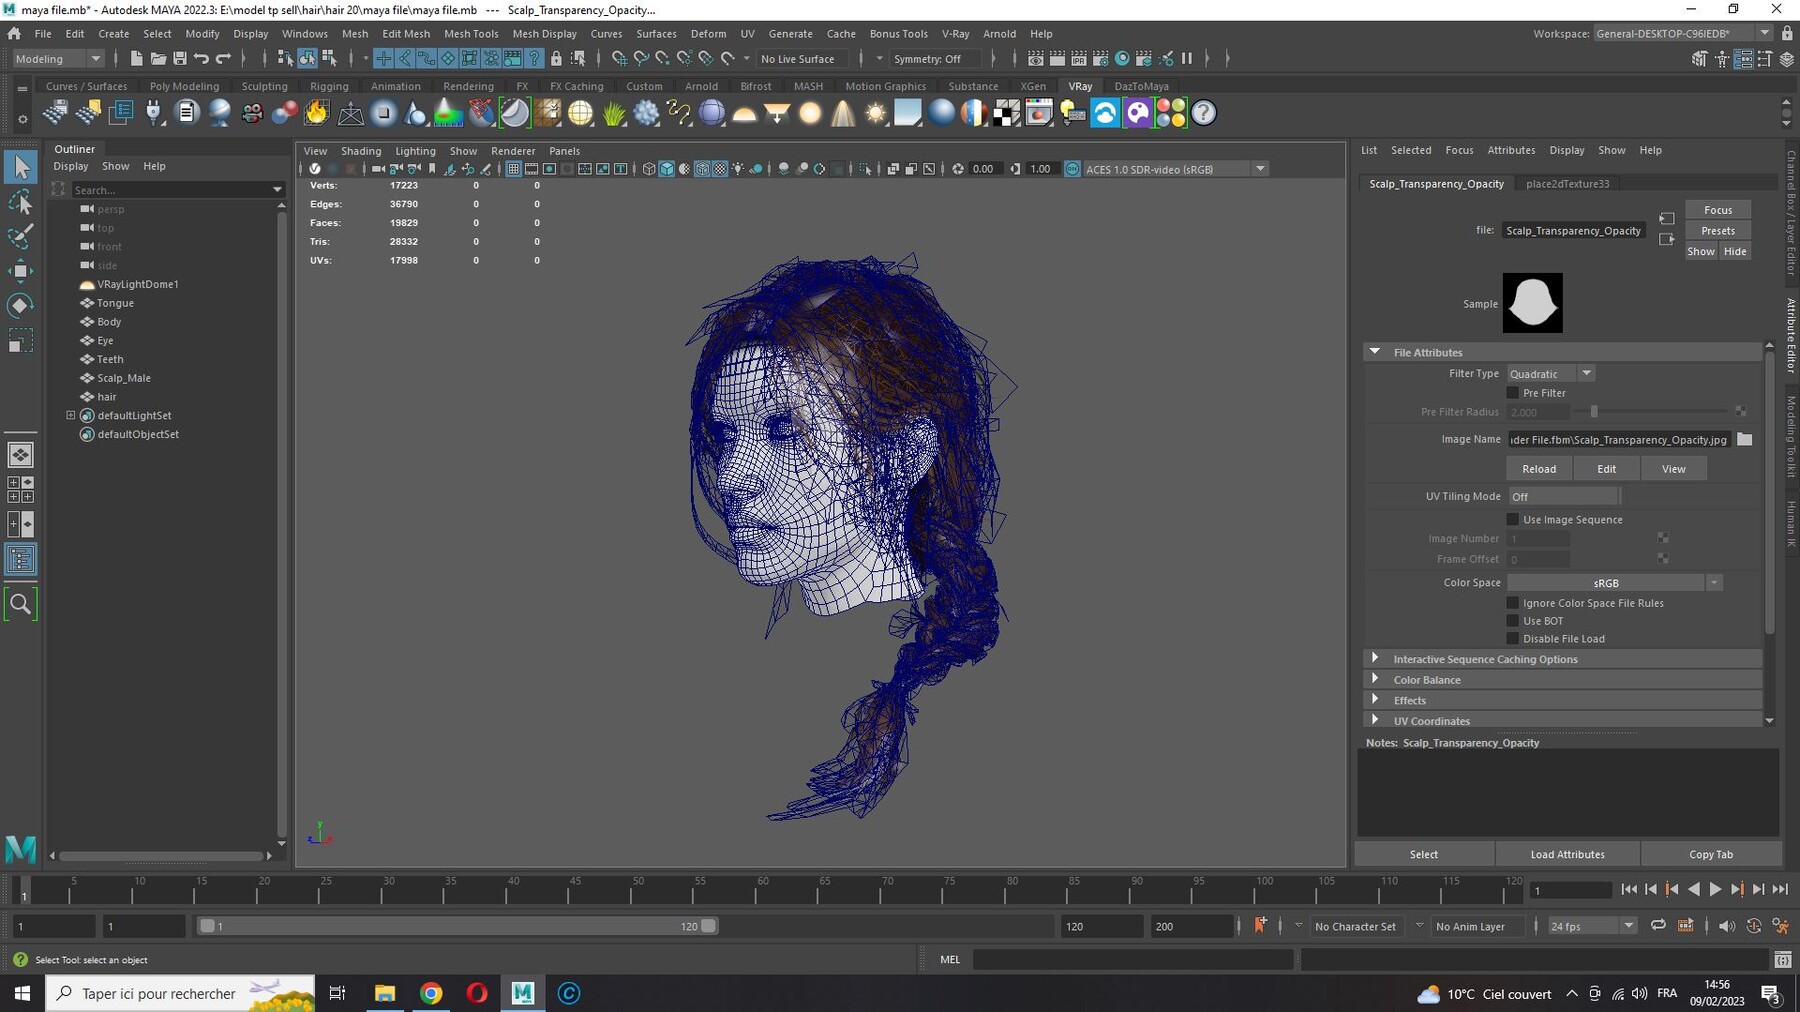The width and height of the screenshot is (1800, 1012).
Task: Toggle the wireframe on shaded viewport icon
Action: click(x=702, y=169)
